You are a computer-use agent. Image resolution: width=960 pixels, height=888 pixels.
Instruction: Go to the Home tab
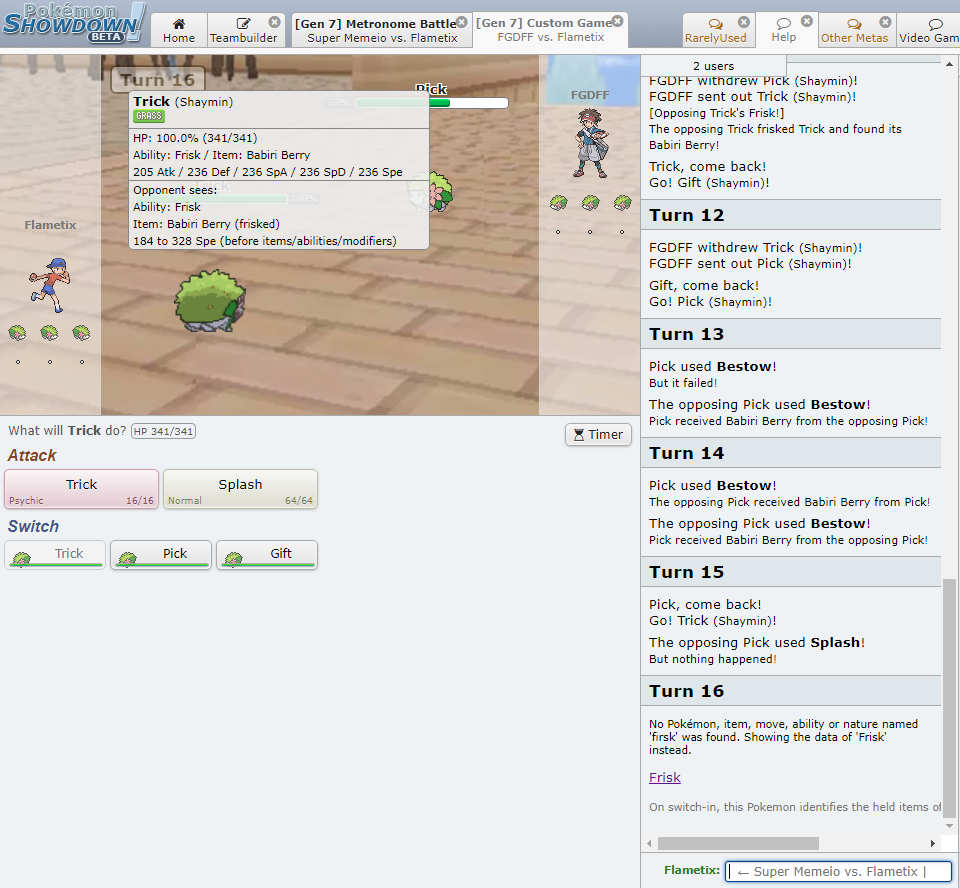179,30
